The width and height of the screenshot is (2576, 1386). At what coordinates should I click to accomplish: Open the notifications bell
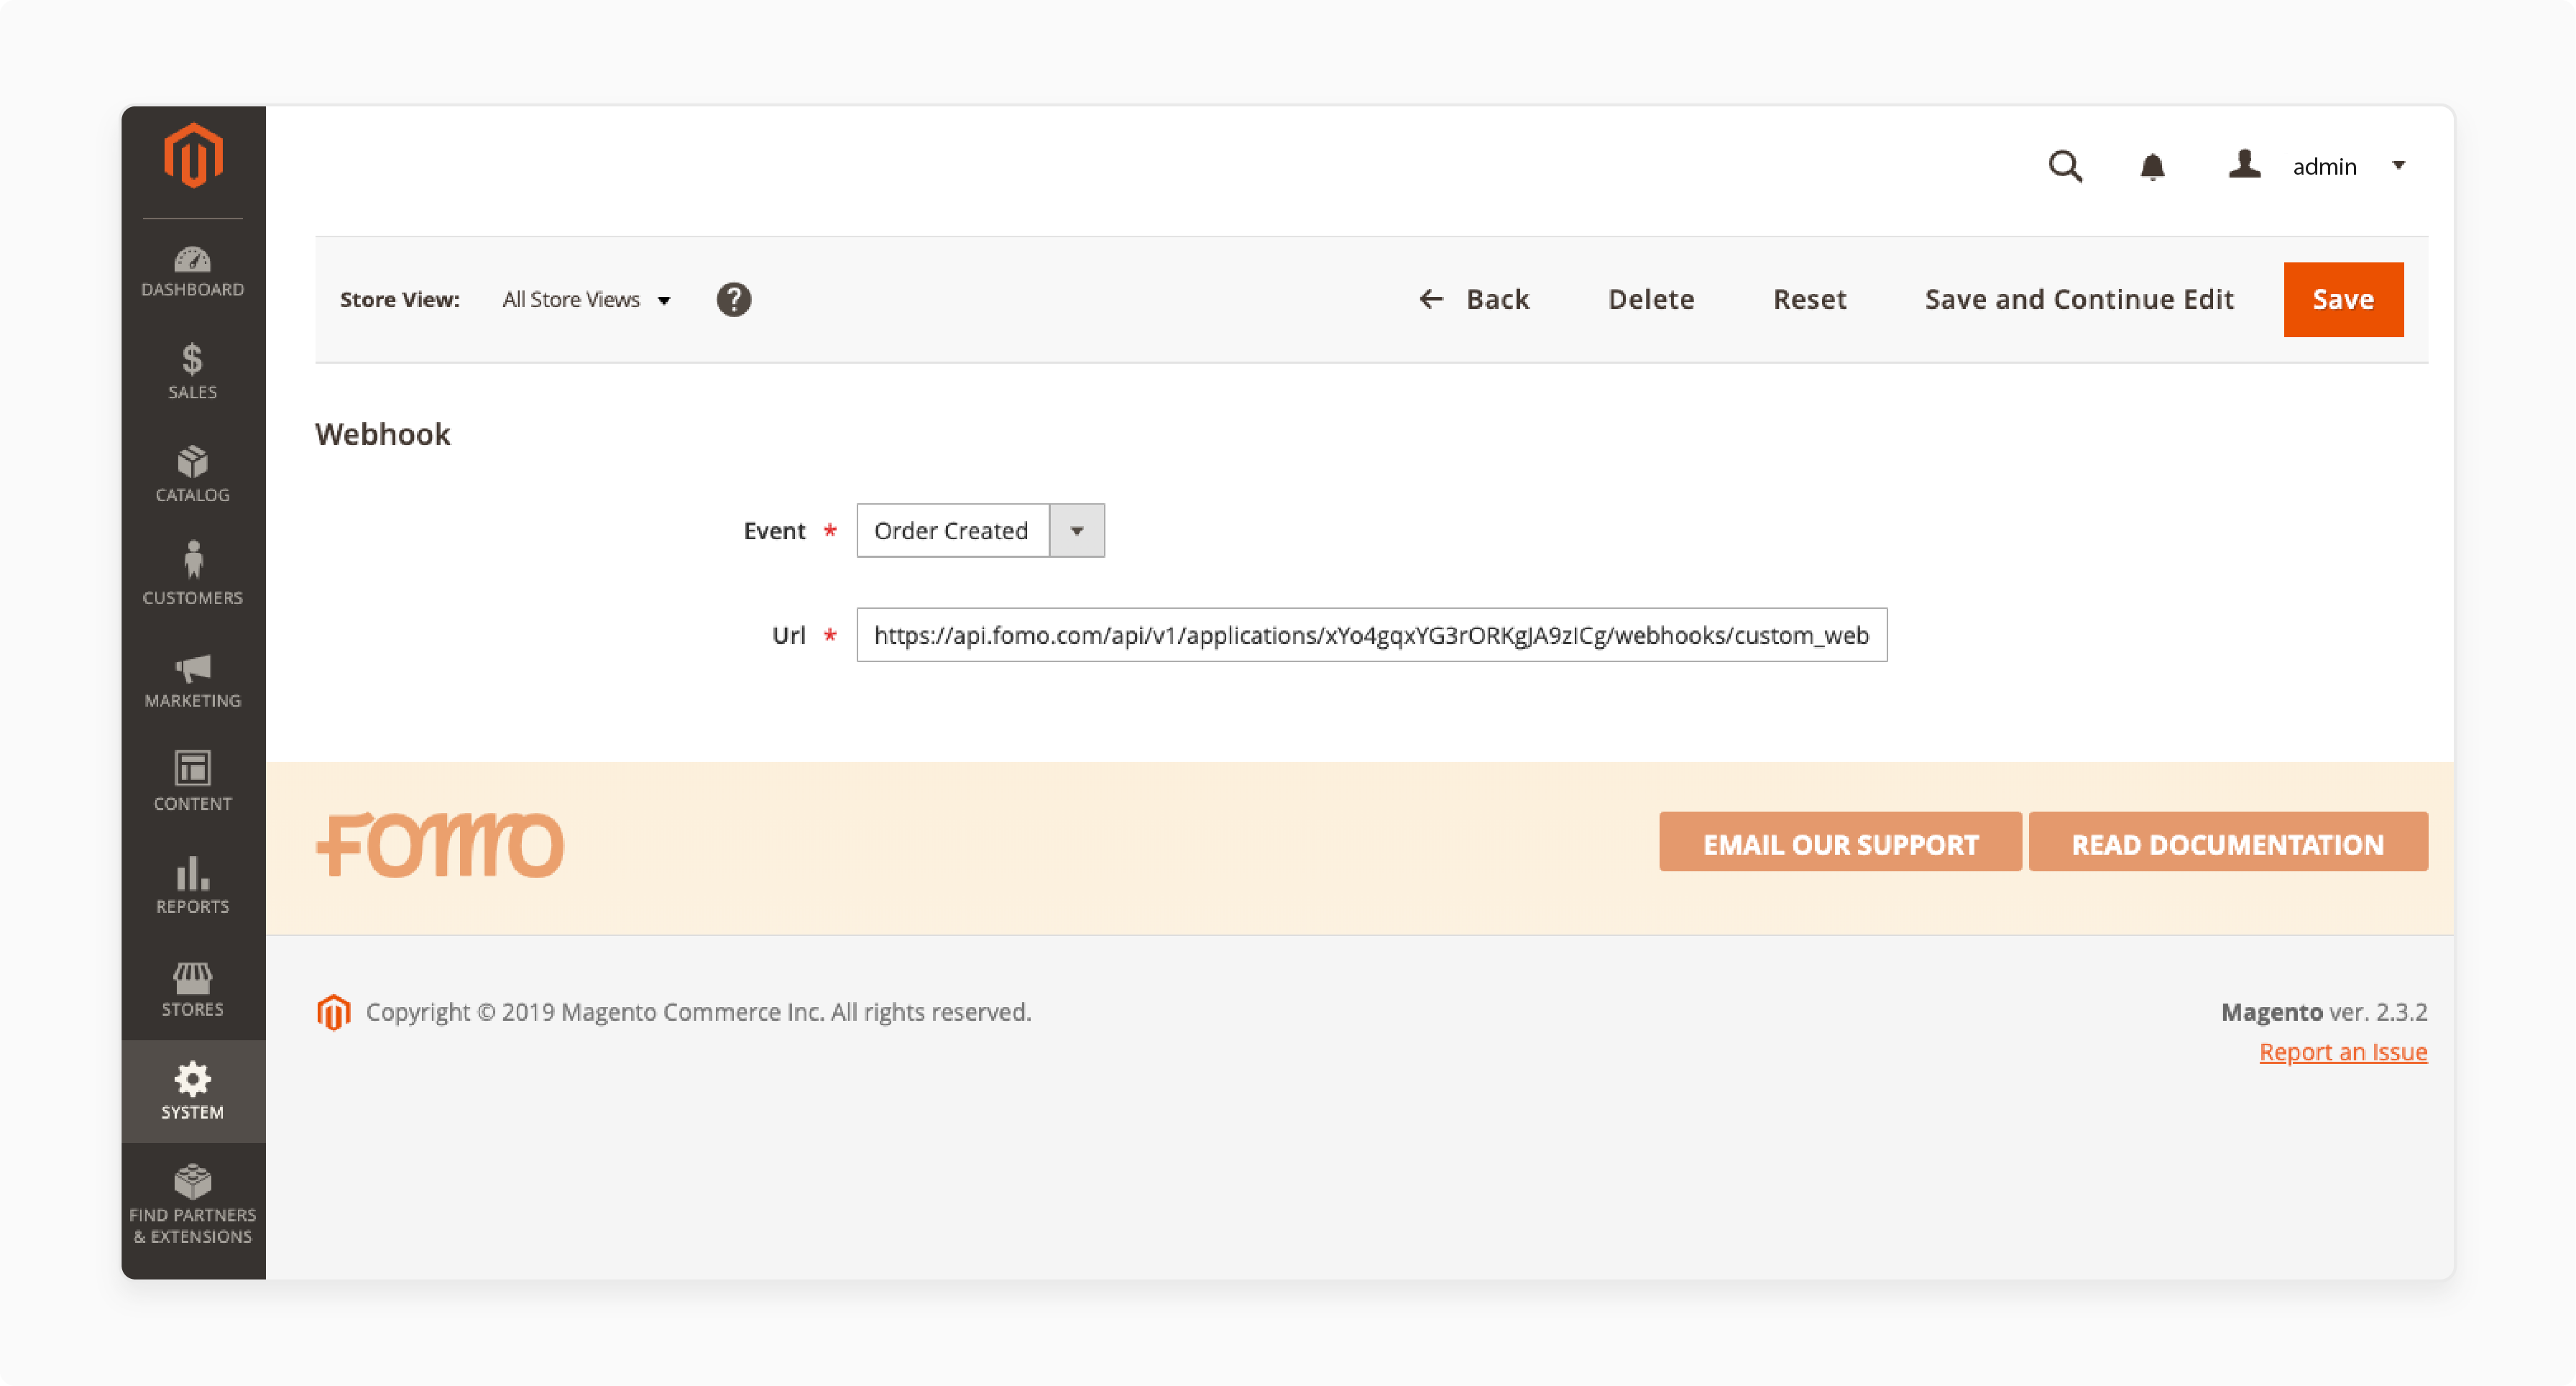(2152, 166)
